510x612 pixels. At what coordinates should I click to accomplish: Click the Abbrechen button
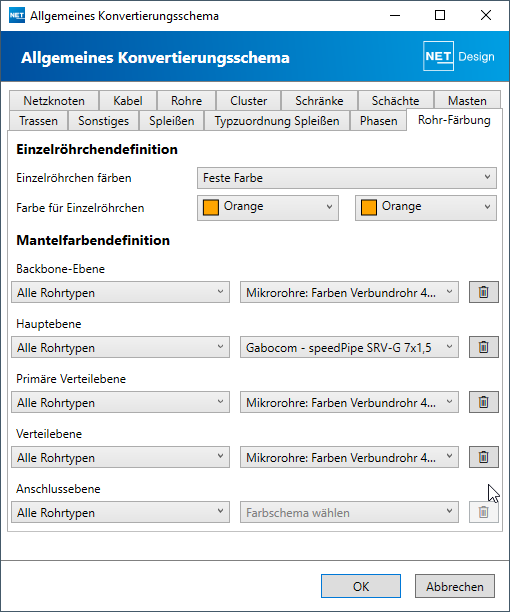455,586
